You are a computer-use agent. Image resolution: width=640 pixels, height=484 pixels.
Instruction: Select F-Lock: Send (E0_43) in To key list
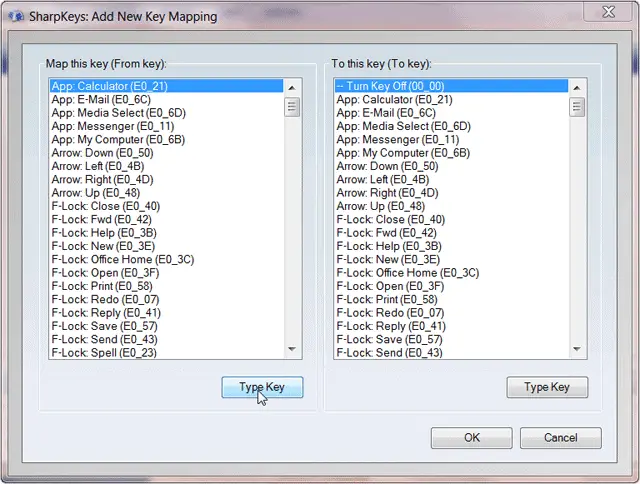coord(451,353)
